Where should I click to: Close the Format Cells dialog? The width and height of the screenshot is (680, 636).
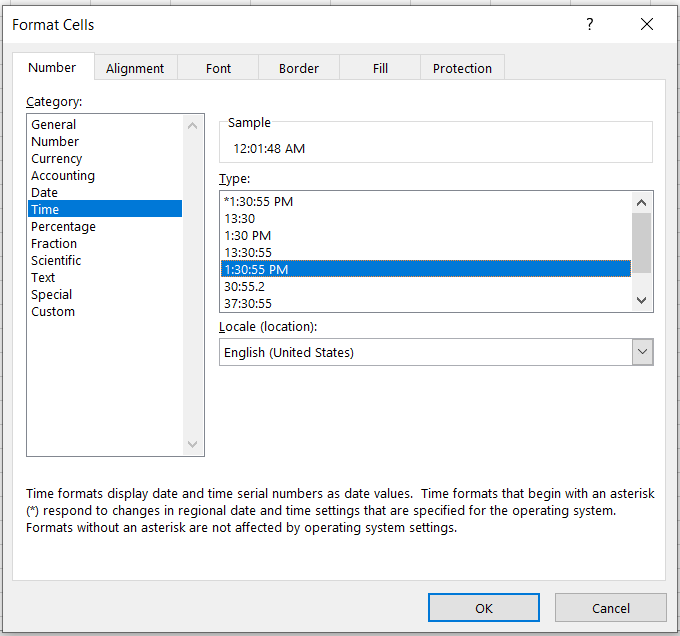click(647, 24)
